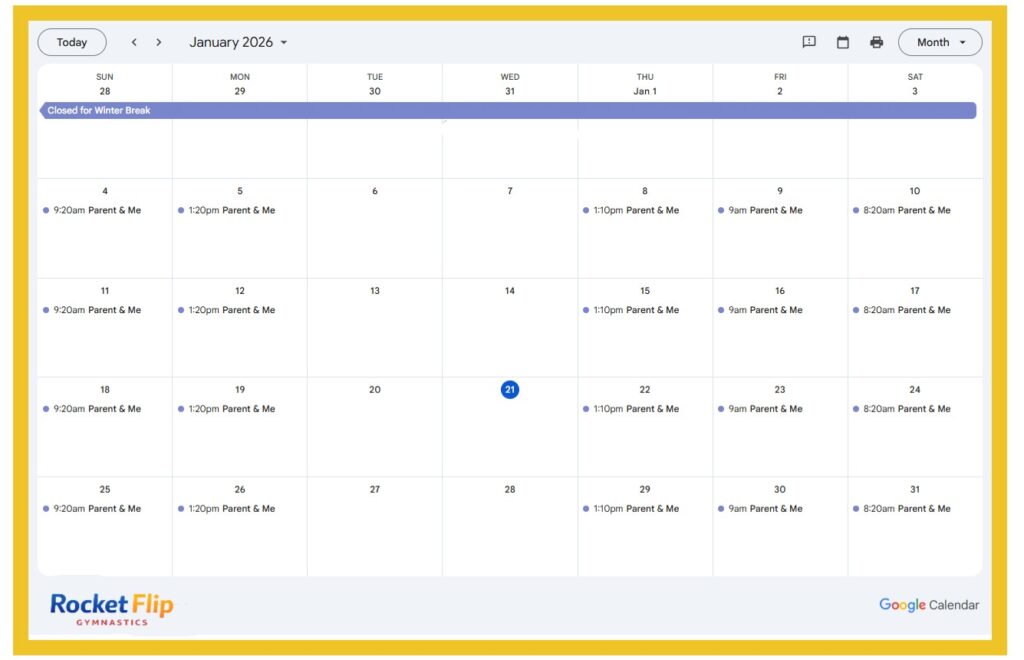This screenshot has height=660, width=1024.
Task: Open the Month view dropdown
Action: click(940, 42)
